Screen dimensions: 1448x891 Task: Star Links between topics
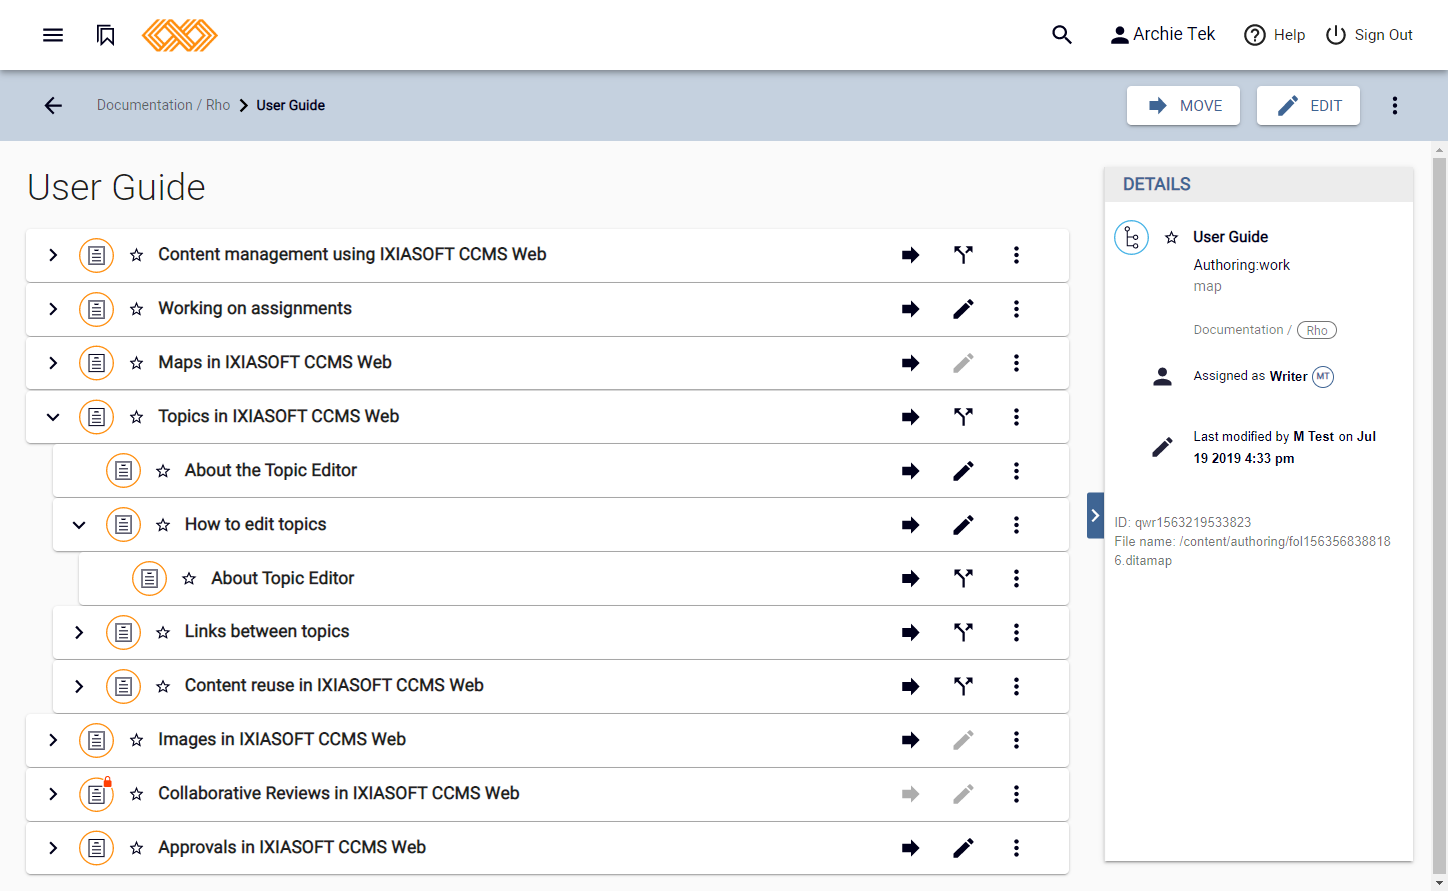pyautogui.click(x=163, y=632)
